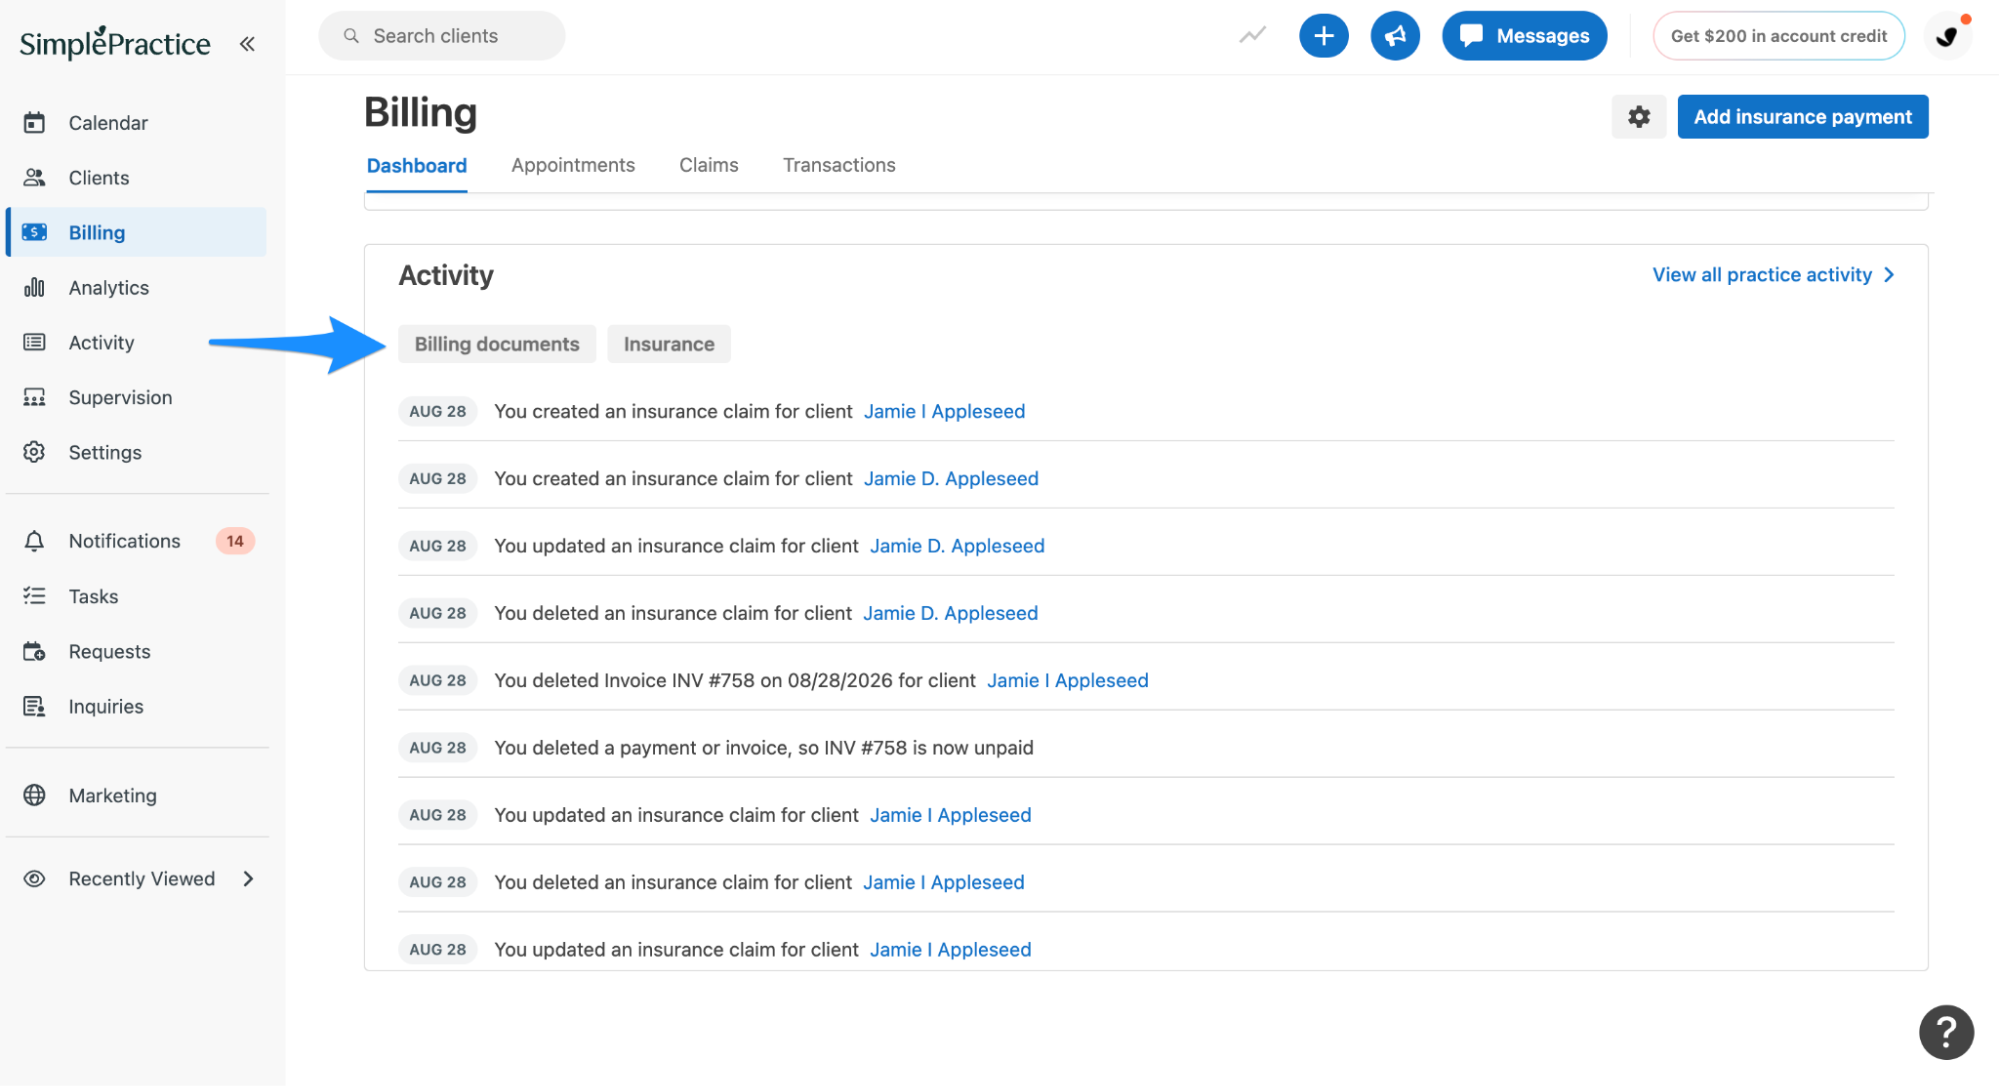Open Jamie D. Appleseed in deleted claim row
The height and width of the screenshot is (1087, 1999).
coord(950,613)
